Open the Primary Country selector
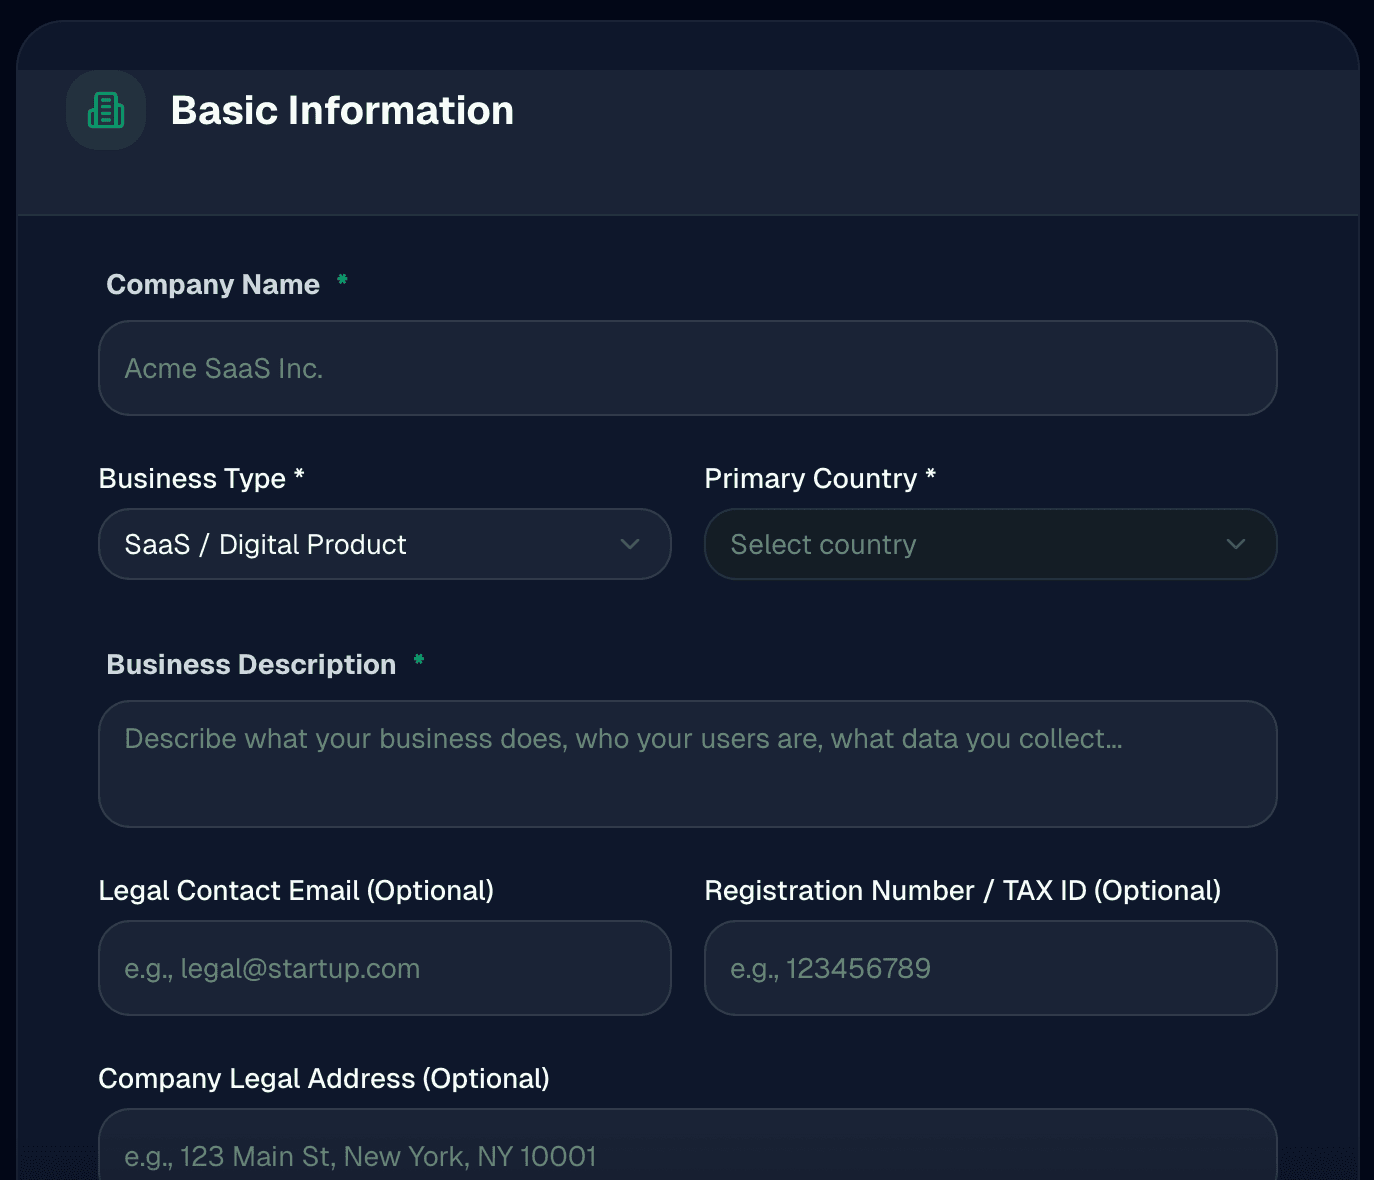The height and width of the screenshot is (1180, 1374). (x=990, y=544)
